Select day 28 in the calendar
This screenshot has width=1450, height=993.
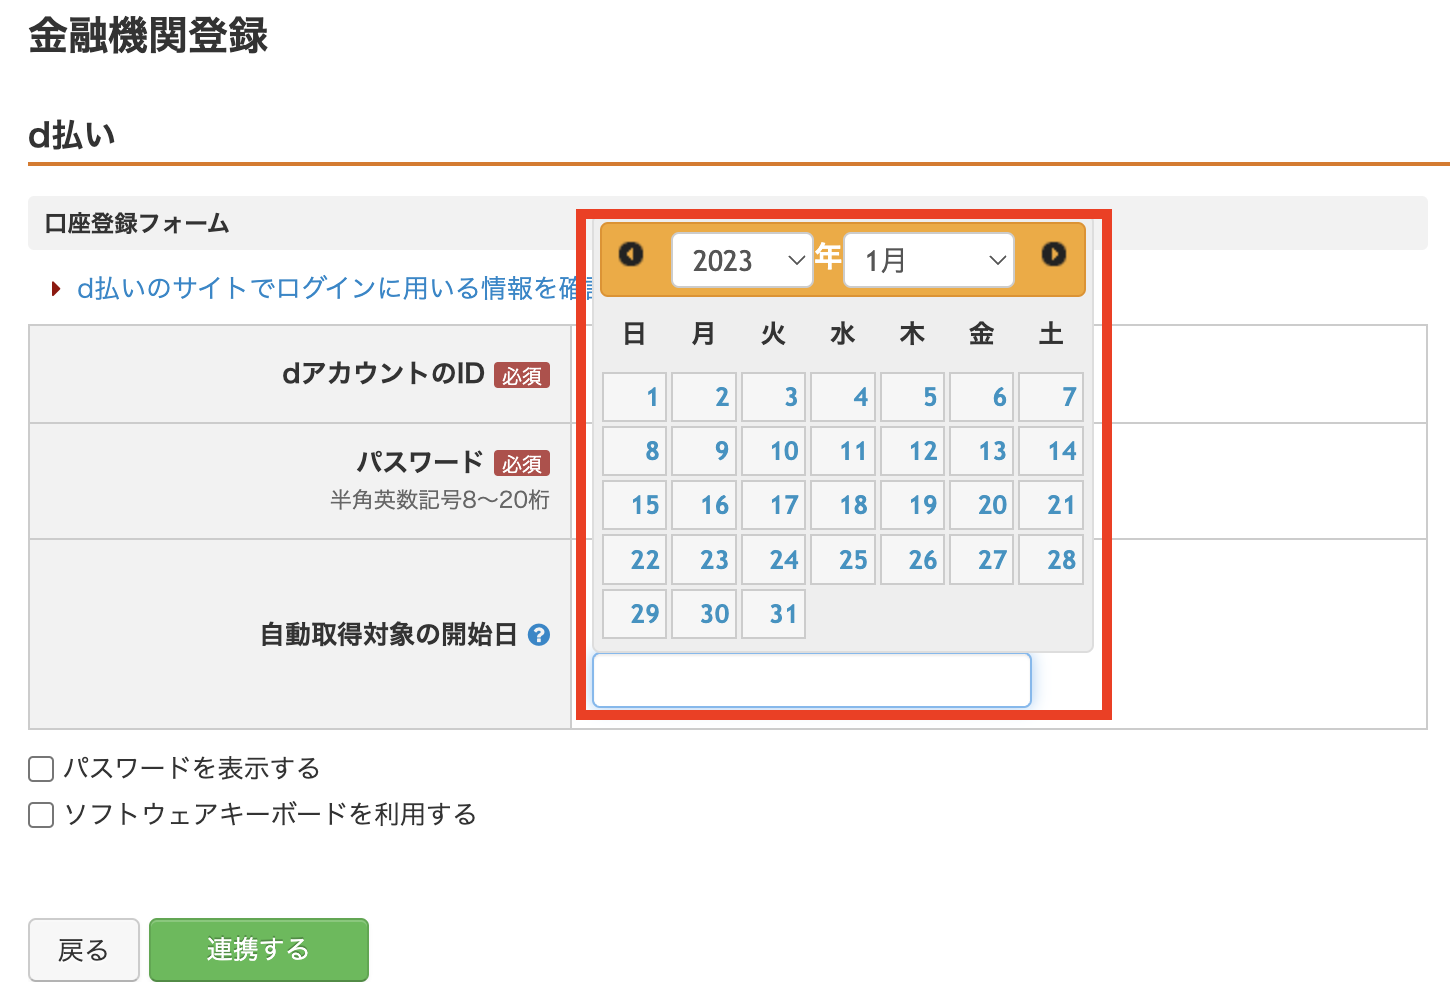point(1051,560)
